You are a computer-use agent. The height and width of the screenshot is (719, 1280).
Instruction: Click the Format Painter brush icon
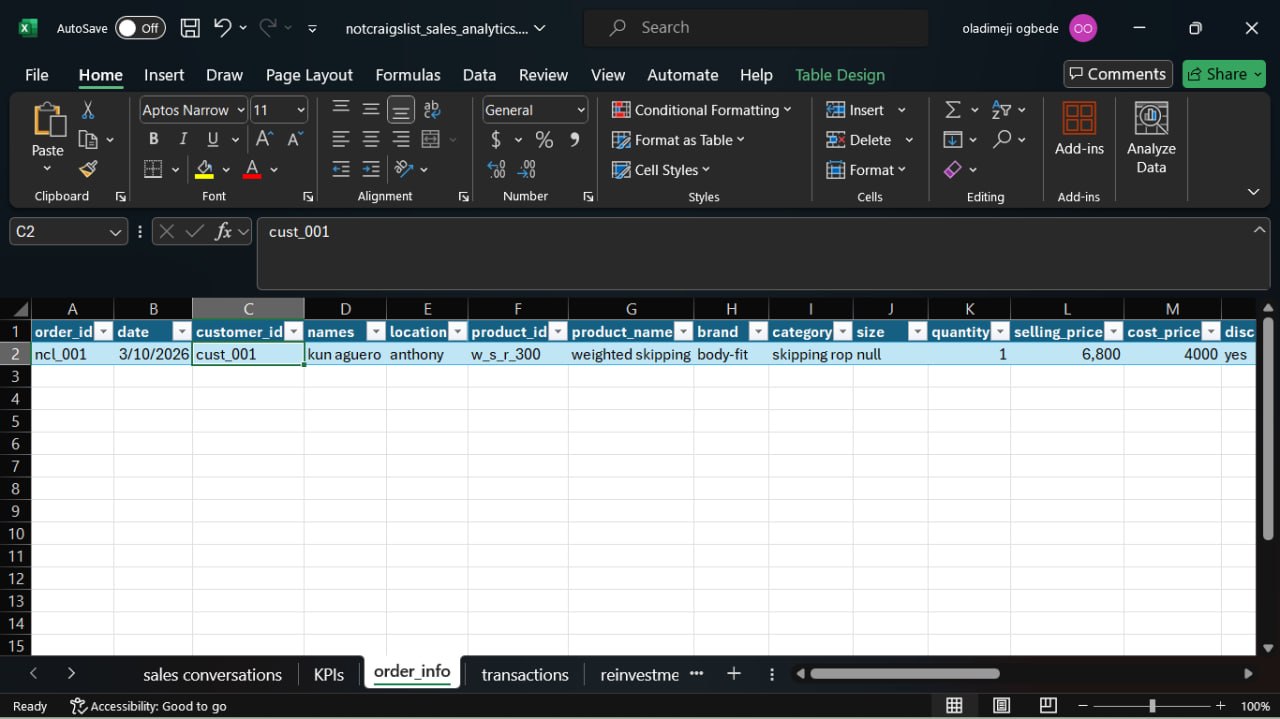[88, 169]
